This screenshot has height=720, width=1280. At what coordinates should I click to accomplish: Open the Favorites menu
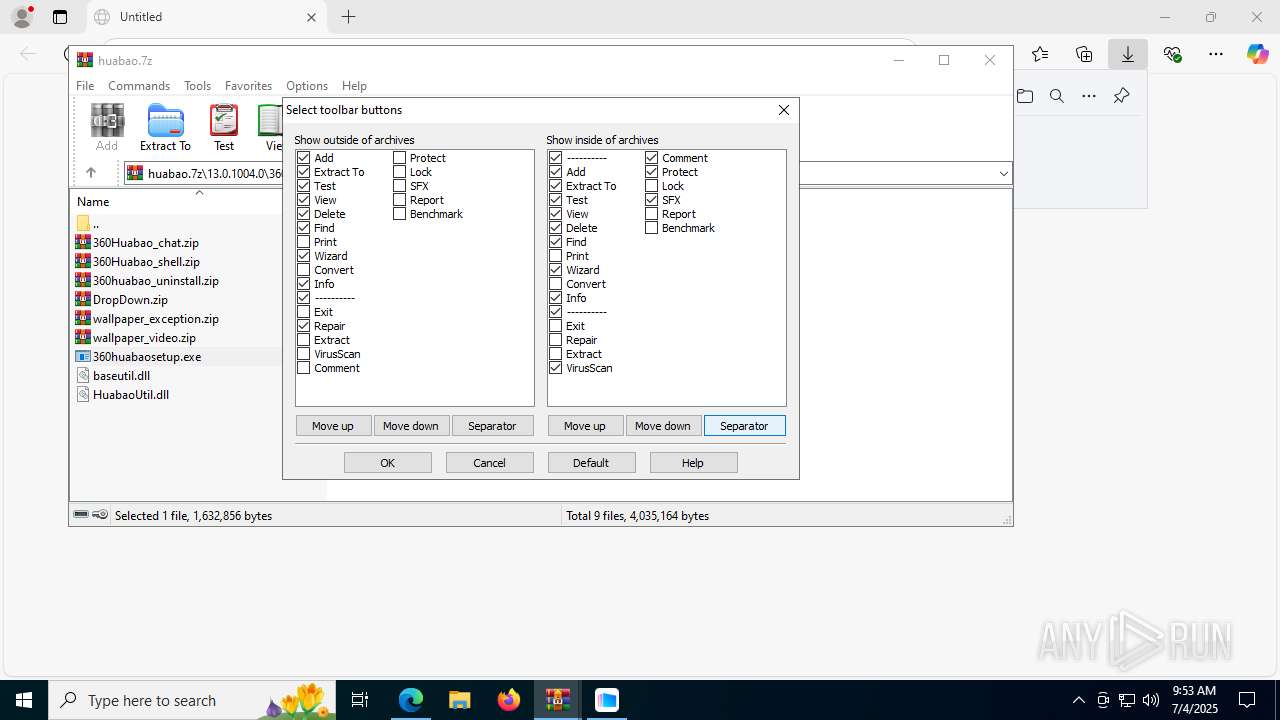pyautogui.click(x=248, y=86)
